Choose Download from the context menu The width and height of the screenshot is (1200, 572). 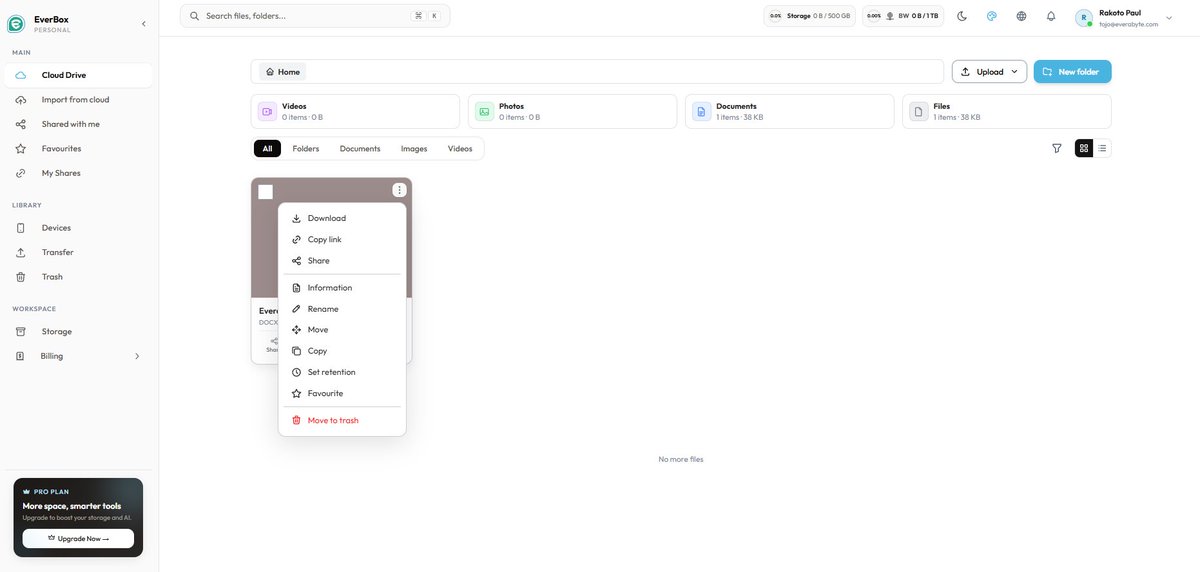pos(342,218)
